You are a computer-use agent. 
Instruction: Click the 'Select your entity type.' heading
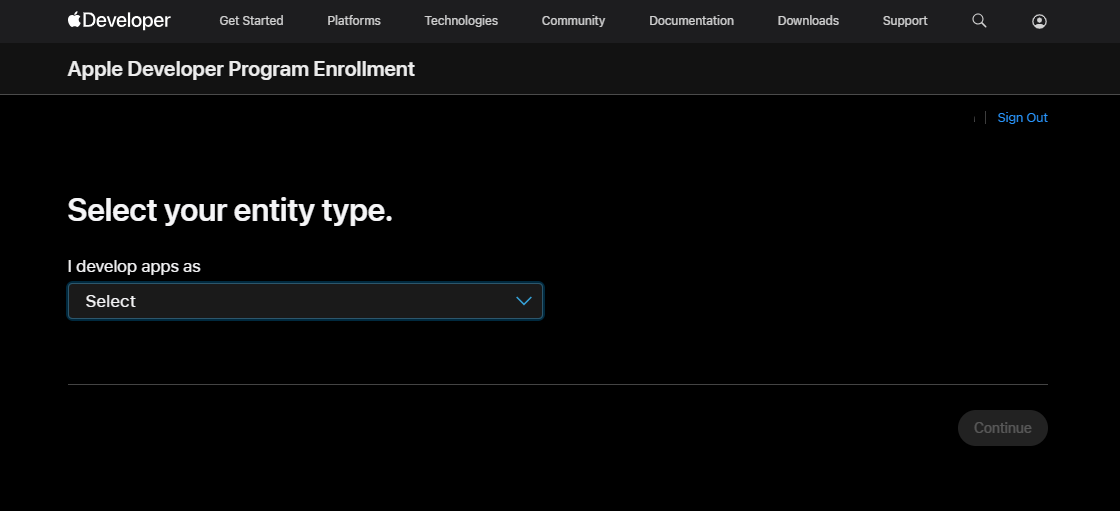pos(229,211)
